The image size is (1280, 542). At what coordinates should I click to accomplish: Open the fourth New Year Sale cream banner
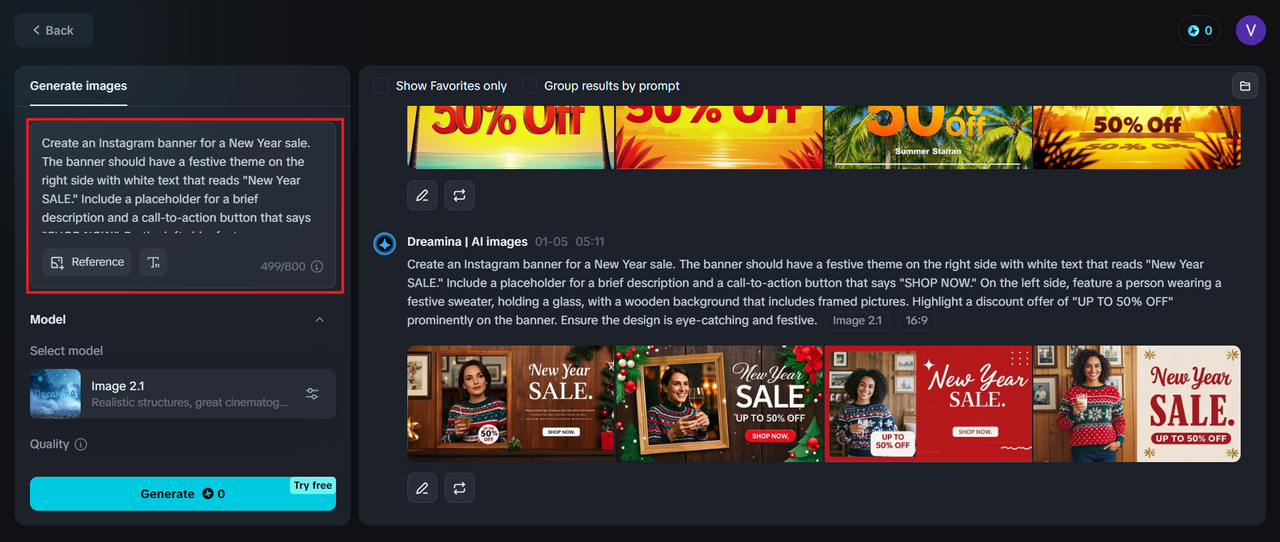coord(1137,404)
